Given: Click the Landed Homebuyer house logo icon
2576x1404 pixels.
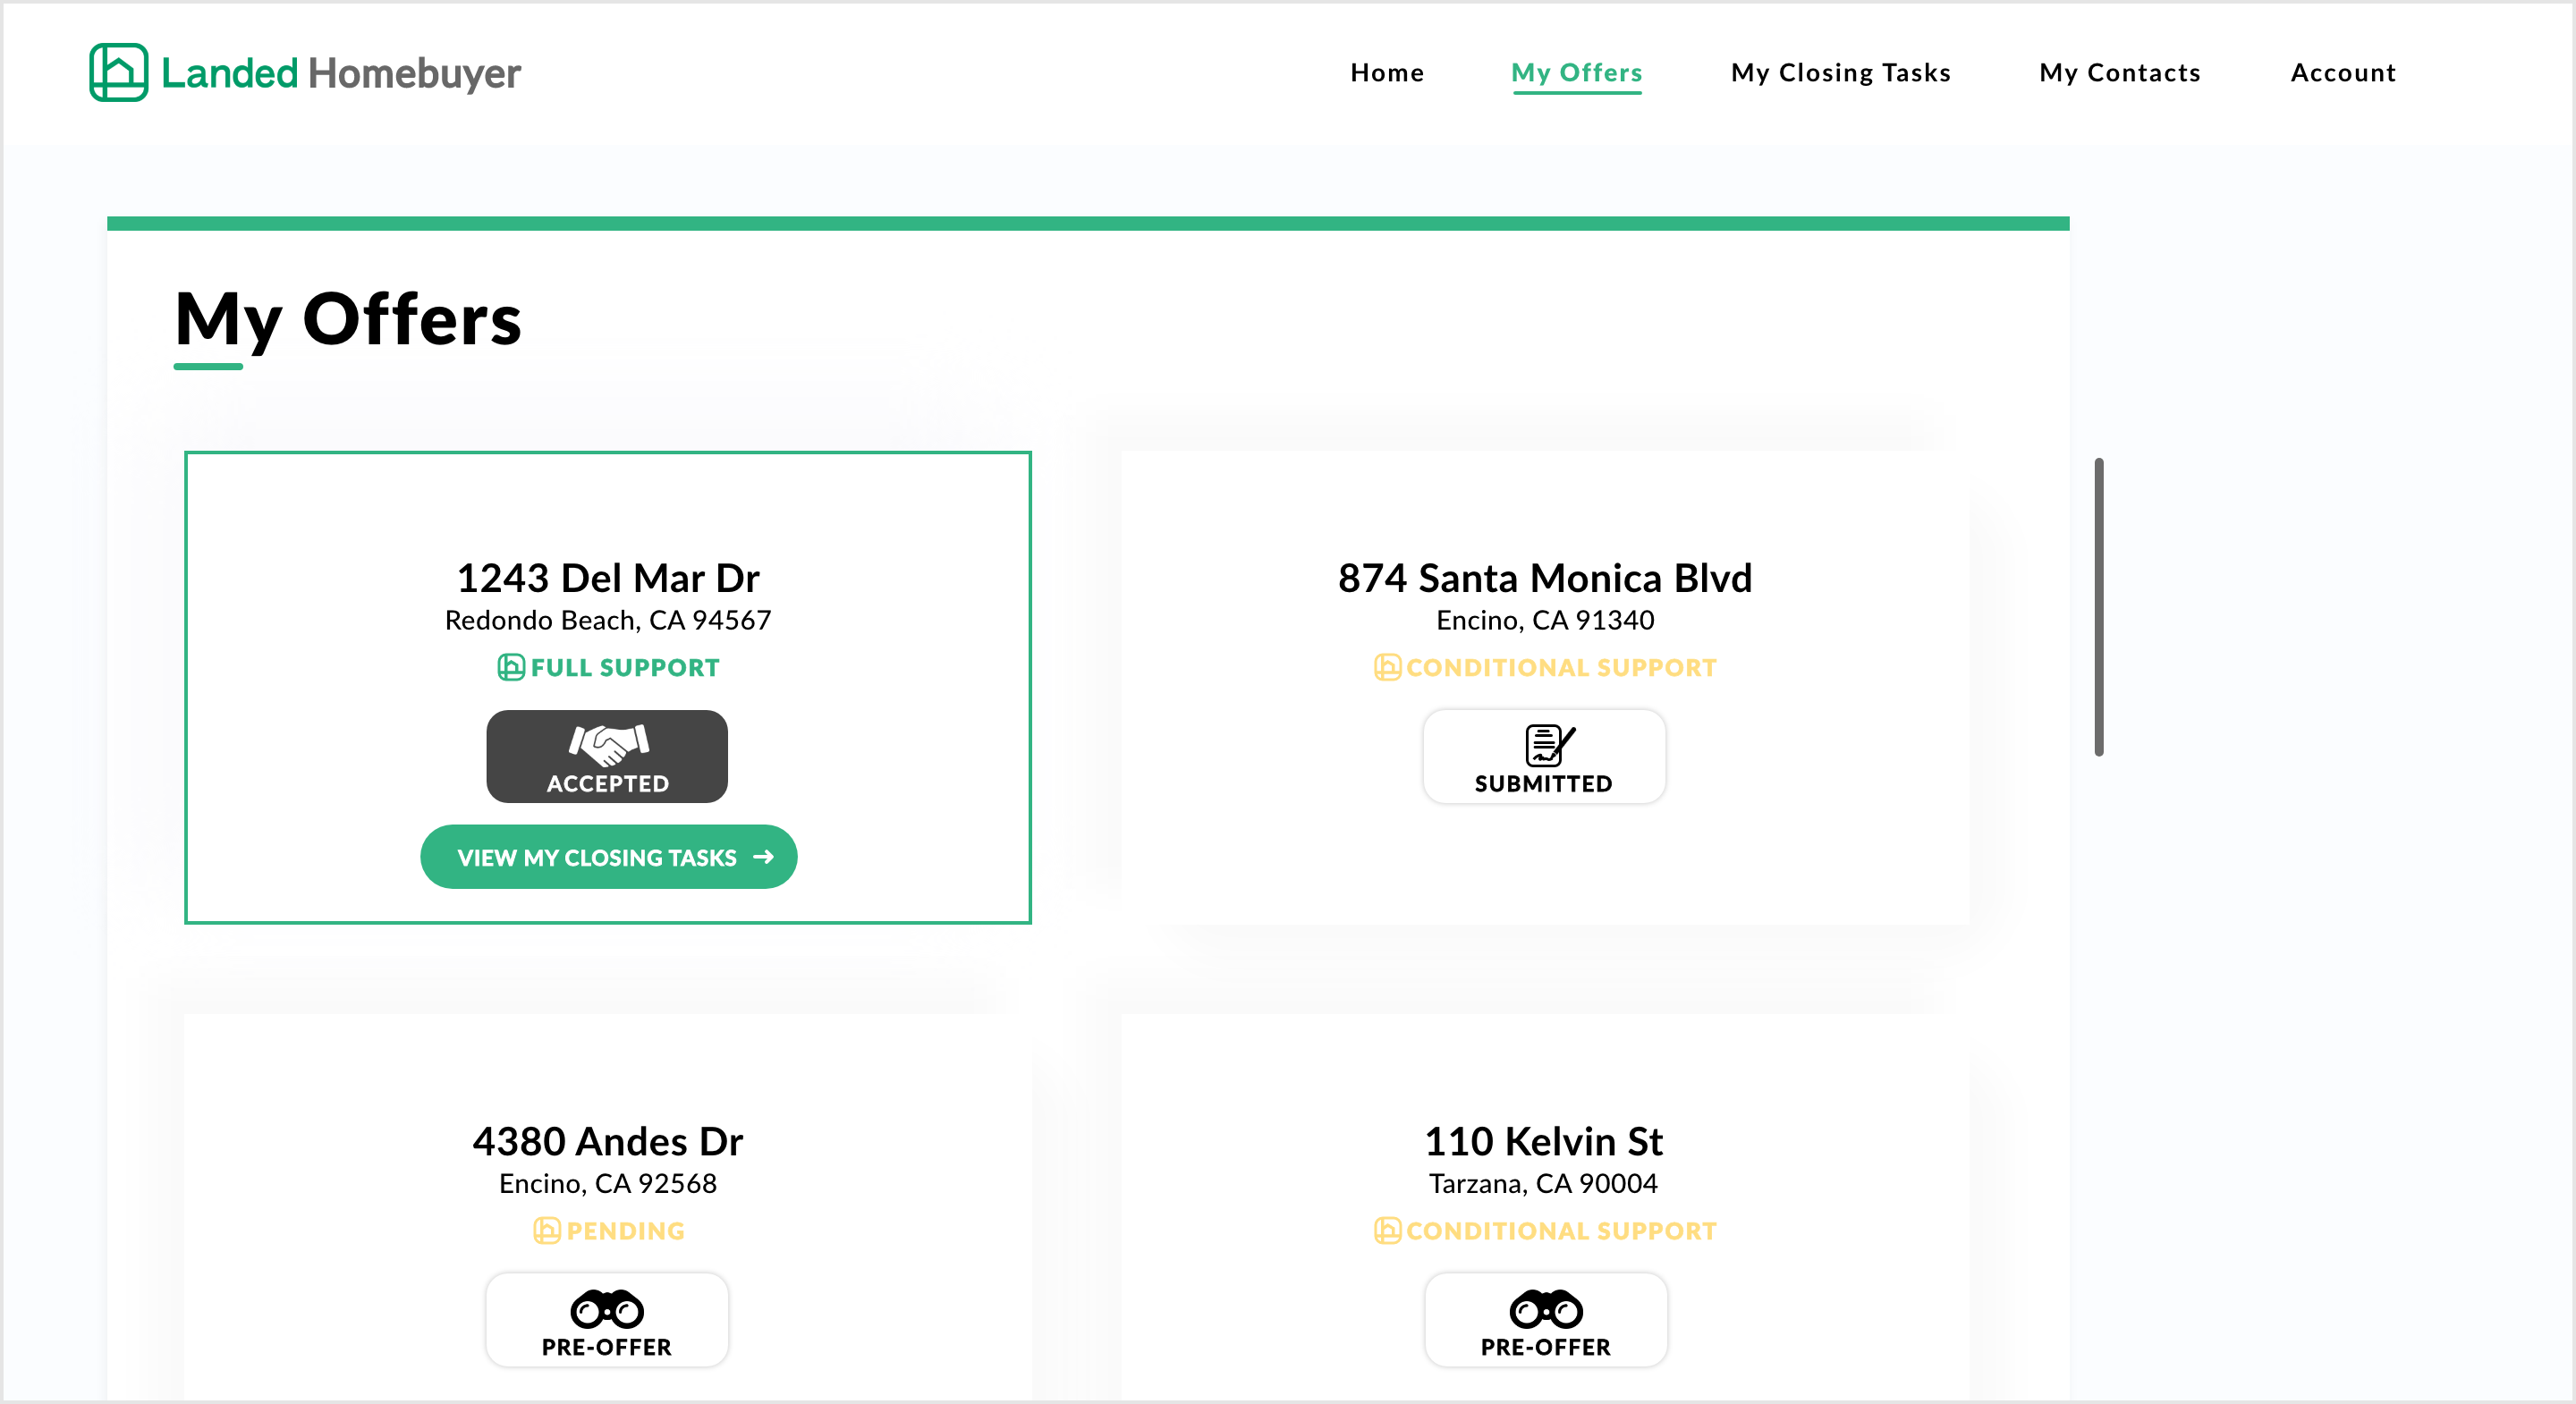Looking at the screenshot, I should 118,72.
